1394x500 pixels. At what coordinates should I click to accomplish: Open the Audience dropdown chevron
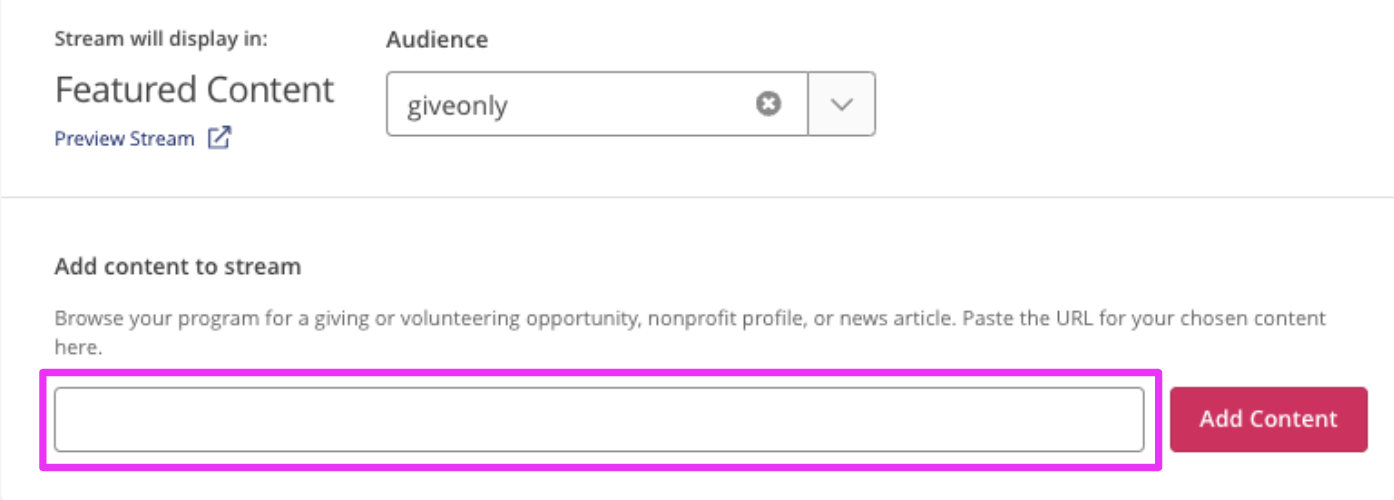coord(842,104)
